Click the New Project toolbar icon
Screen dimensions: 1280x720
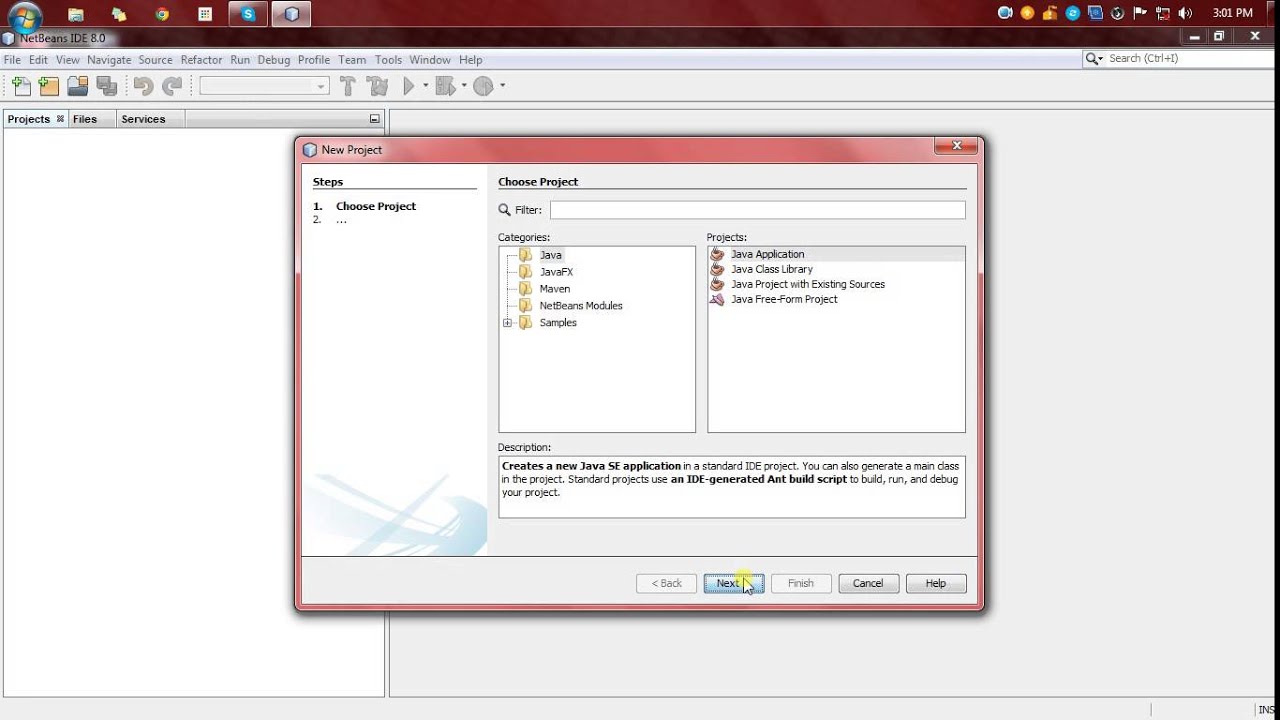tap(48, 86)
